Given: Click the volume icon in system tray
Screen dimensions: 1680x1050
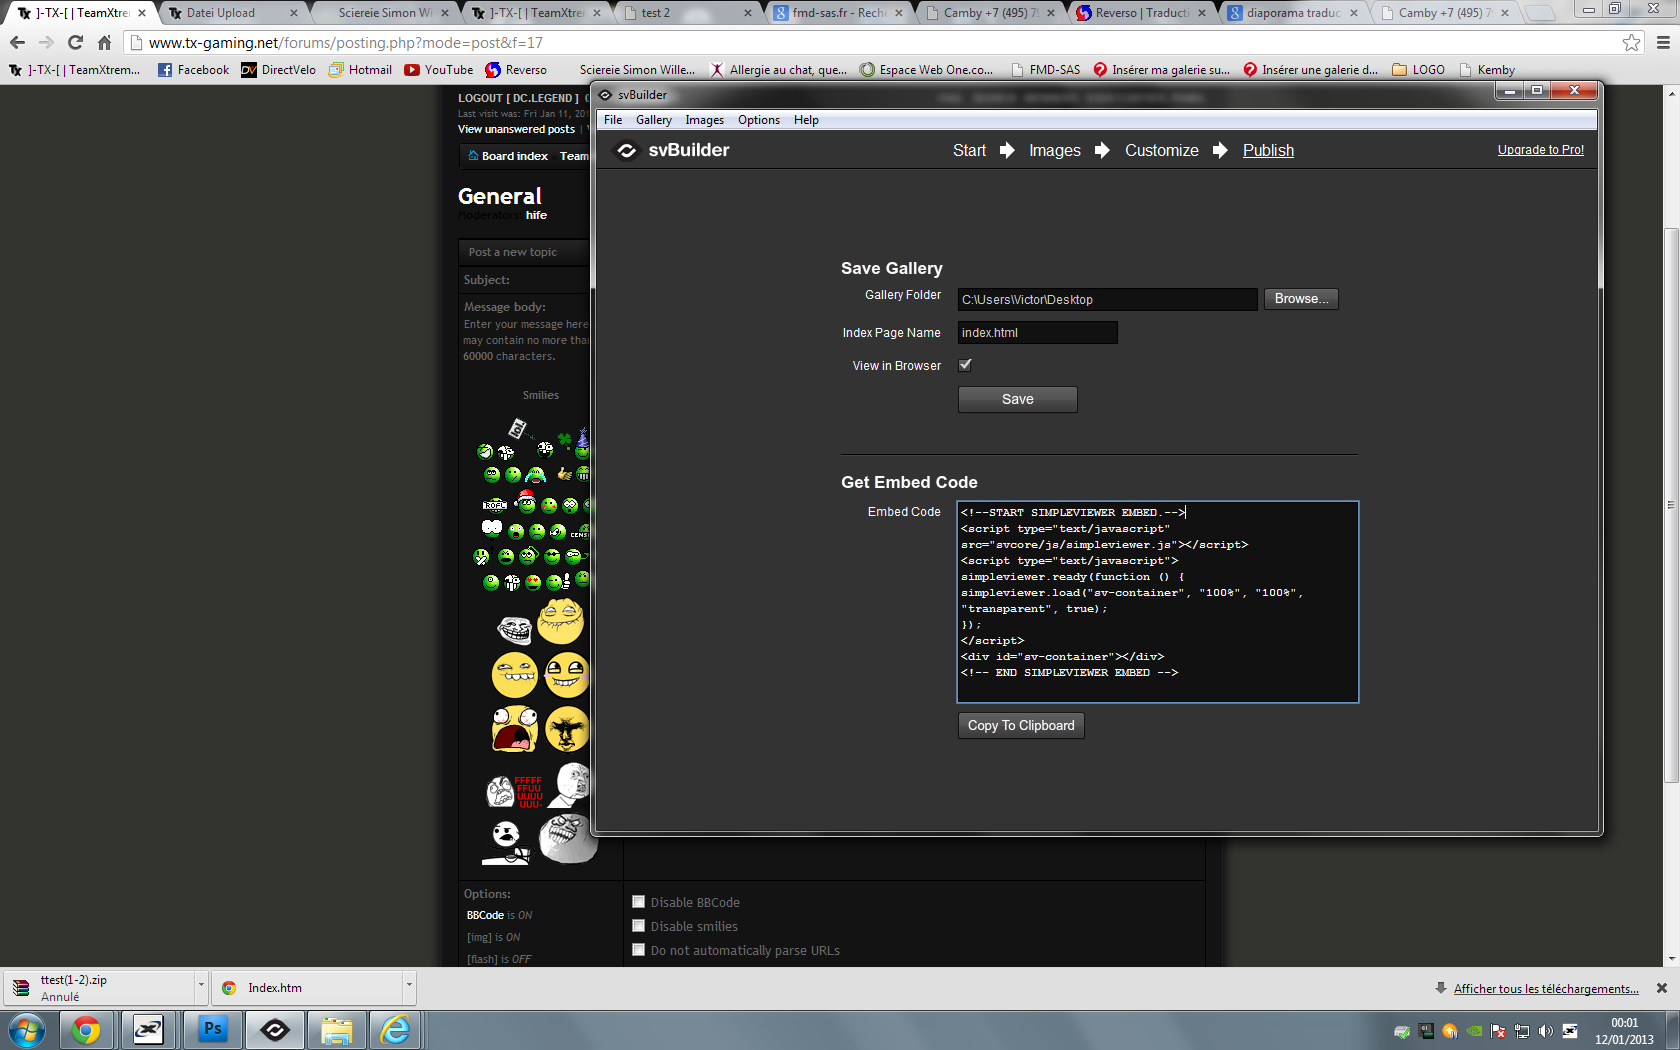Looking at the screenshot, I should coord(1546,1031).
